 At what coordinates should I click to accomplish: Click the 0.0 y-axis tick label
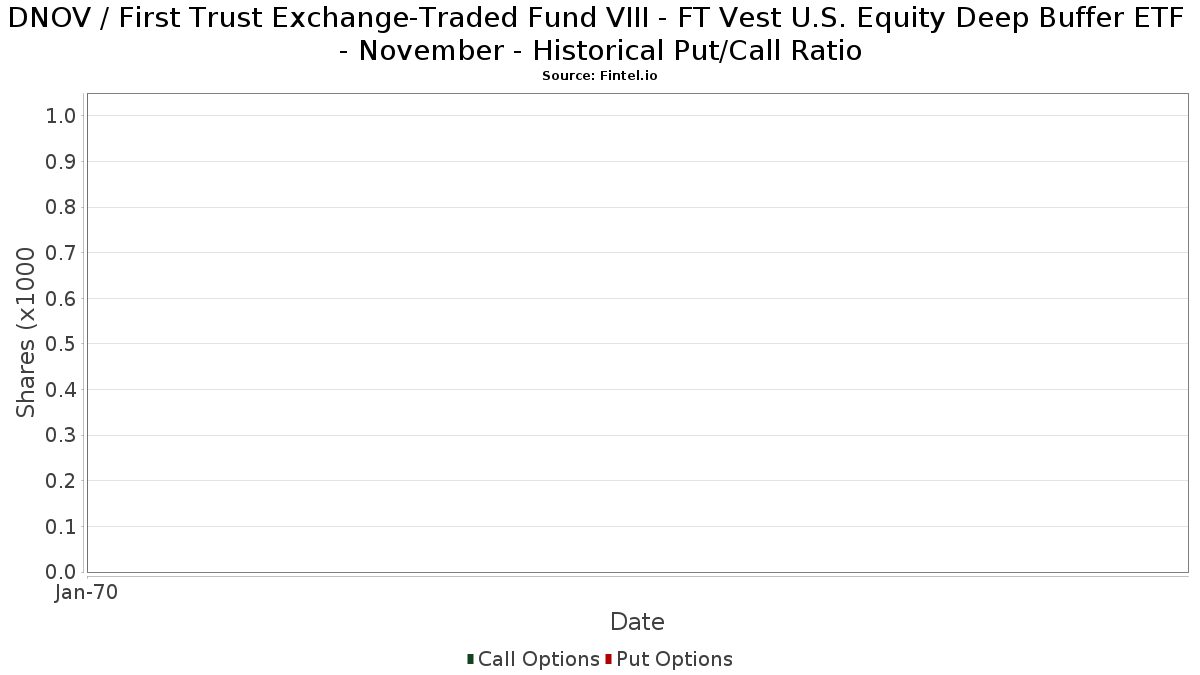point(61,572)
